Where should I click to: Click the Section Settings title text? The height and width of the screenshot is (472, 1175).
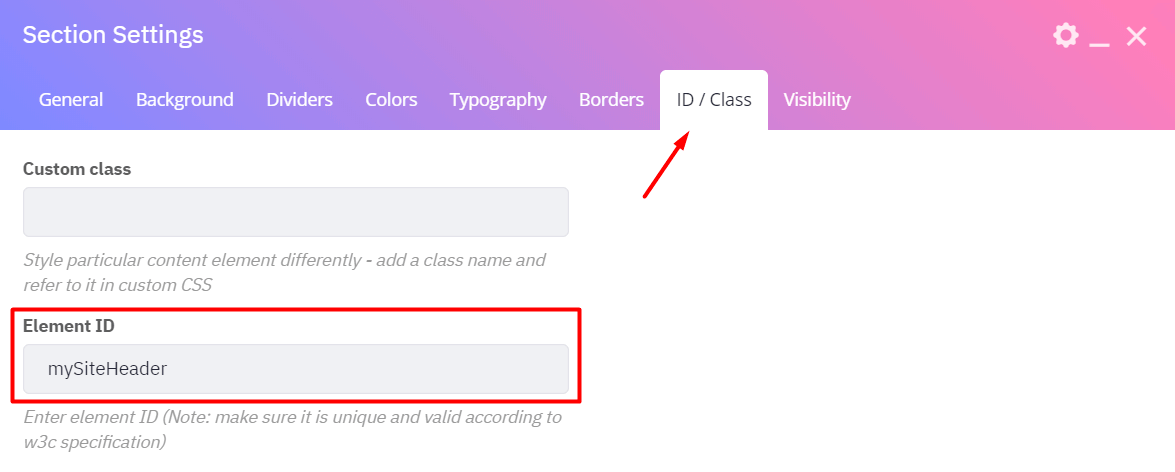(113, 34)
